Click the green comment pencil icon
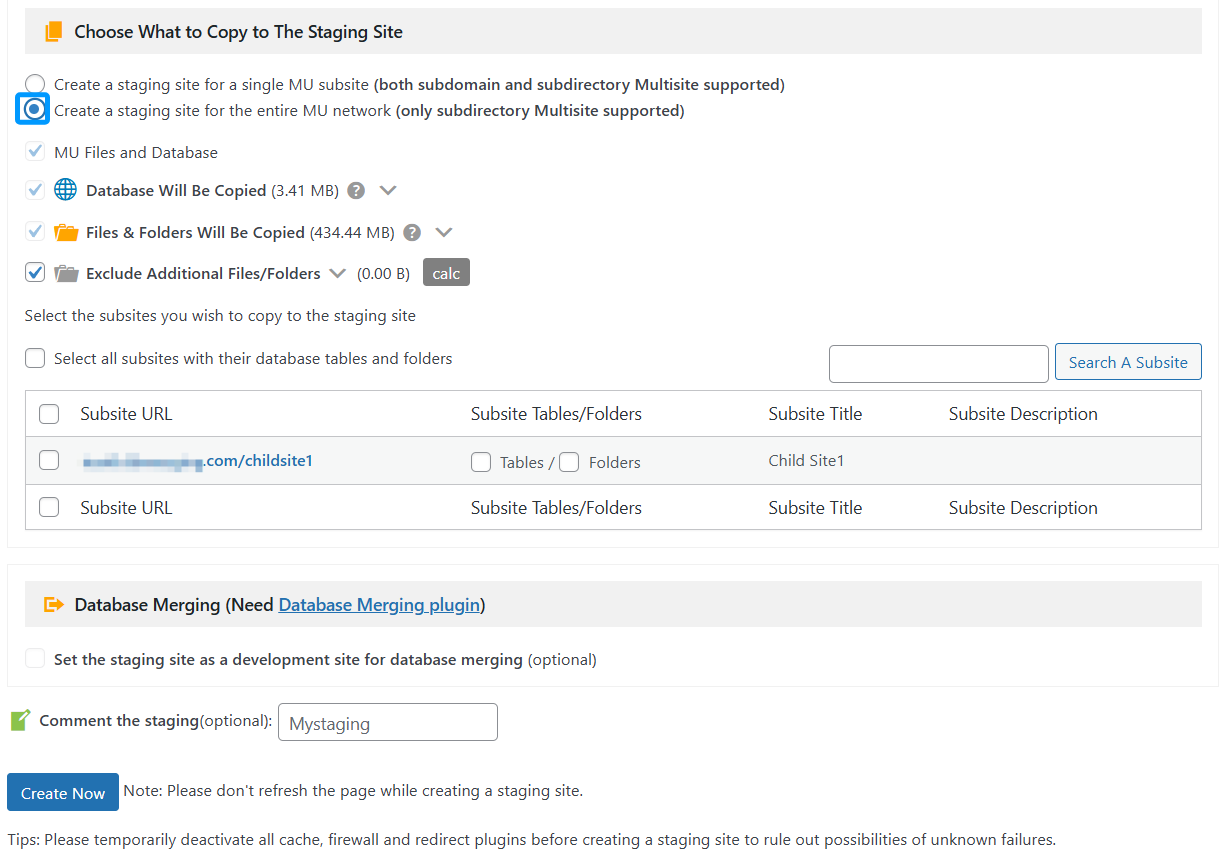The height and width of the screenshot is (856, 1228). point(20,720)
